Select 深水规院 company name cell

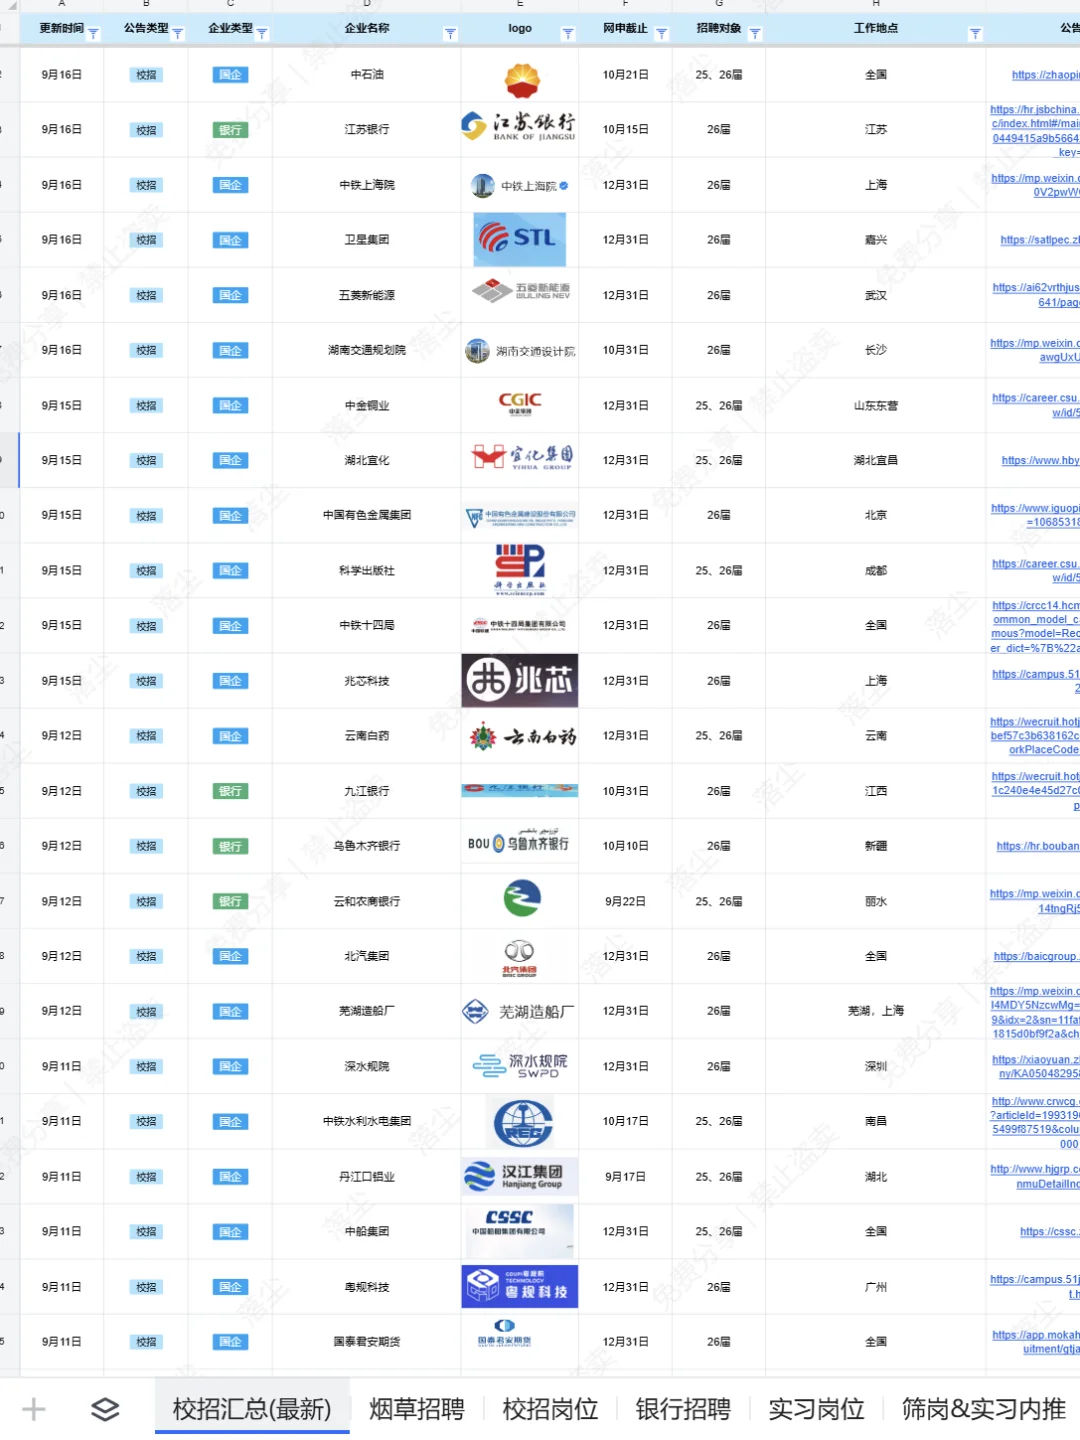click(x=367, y=1066)
